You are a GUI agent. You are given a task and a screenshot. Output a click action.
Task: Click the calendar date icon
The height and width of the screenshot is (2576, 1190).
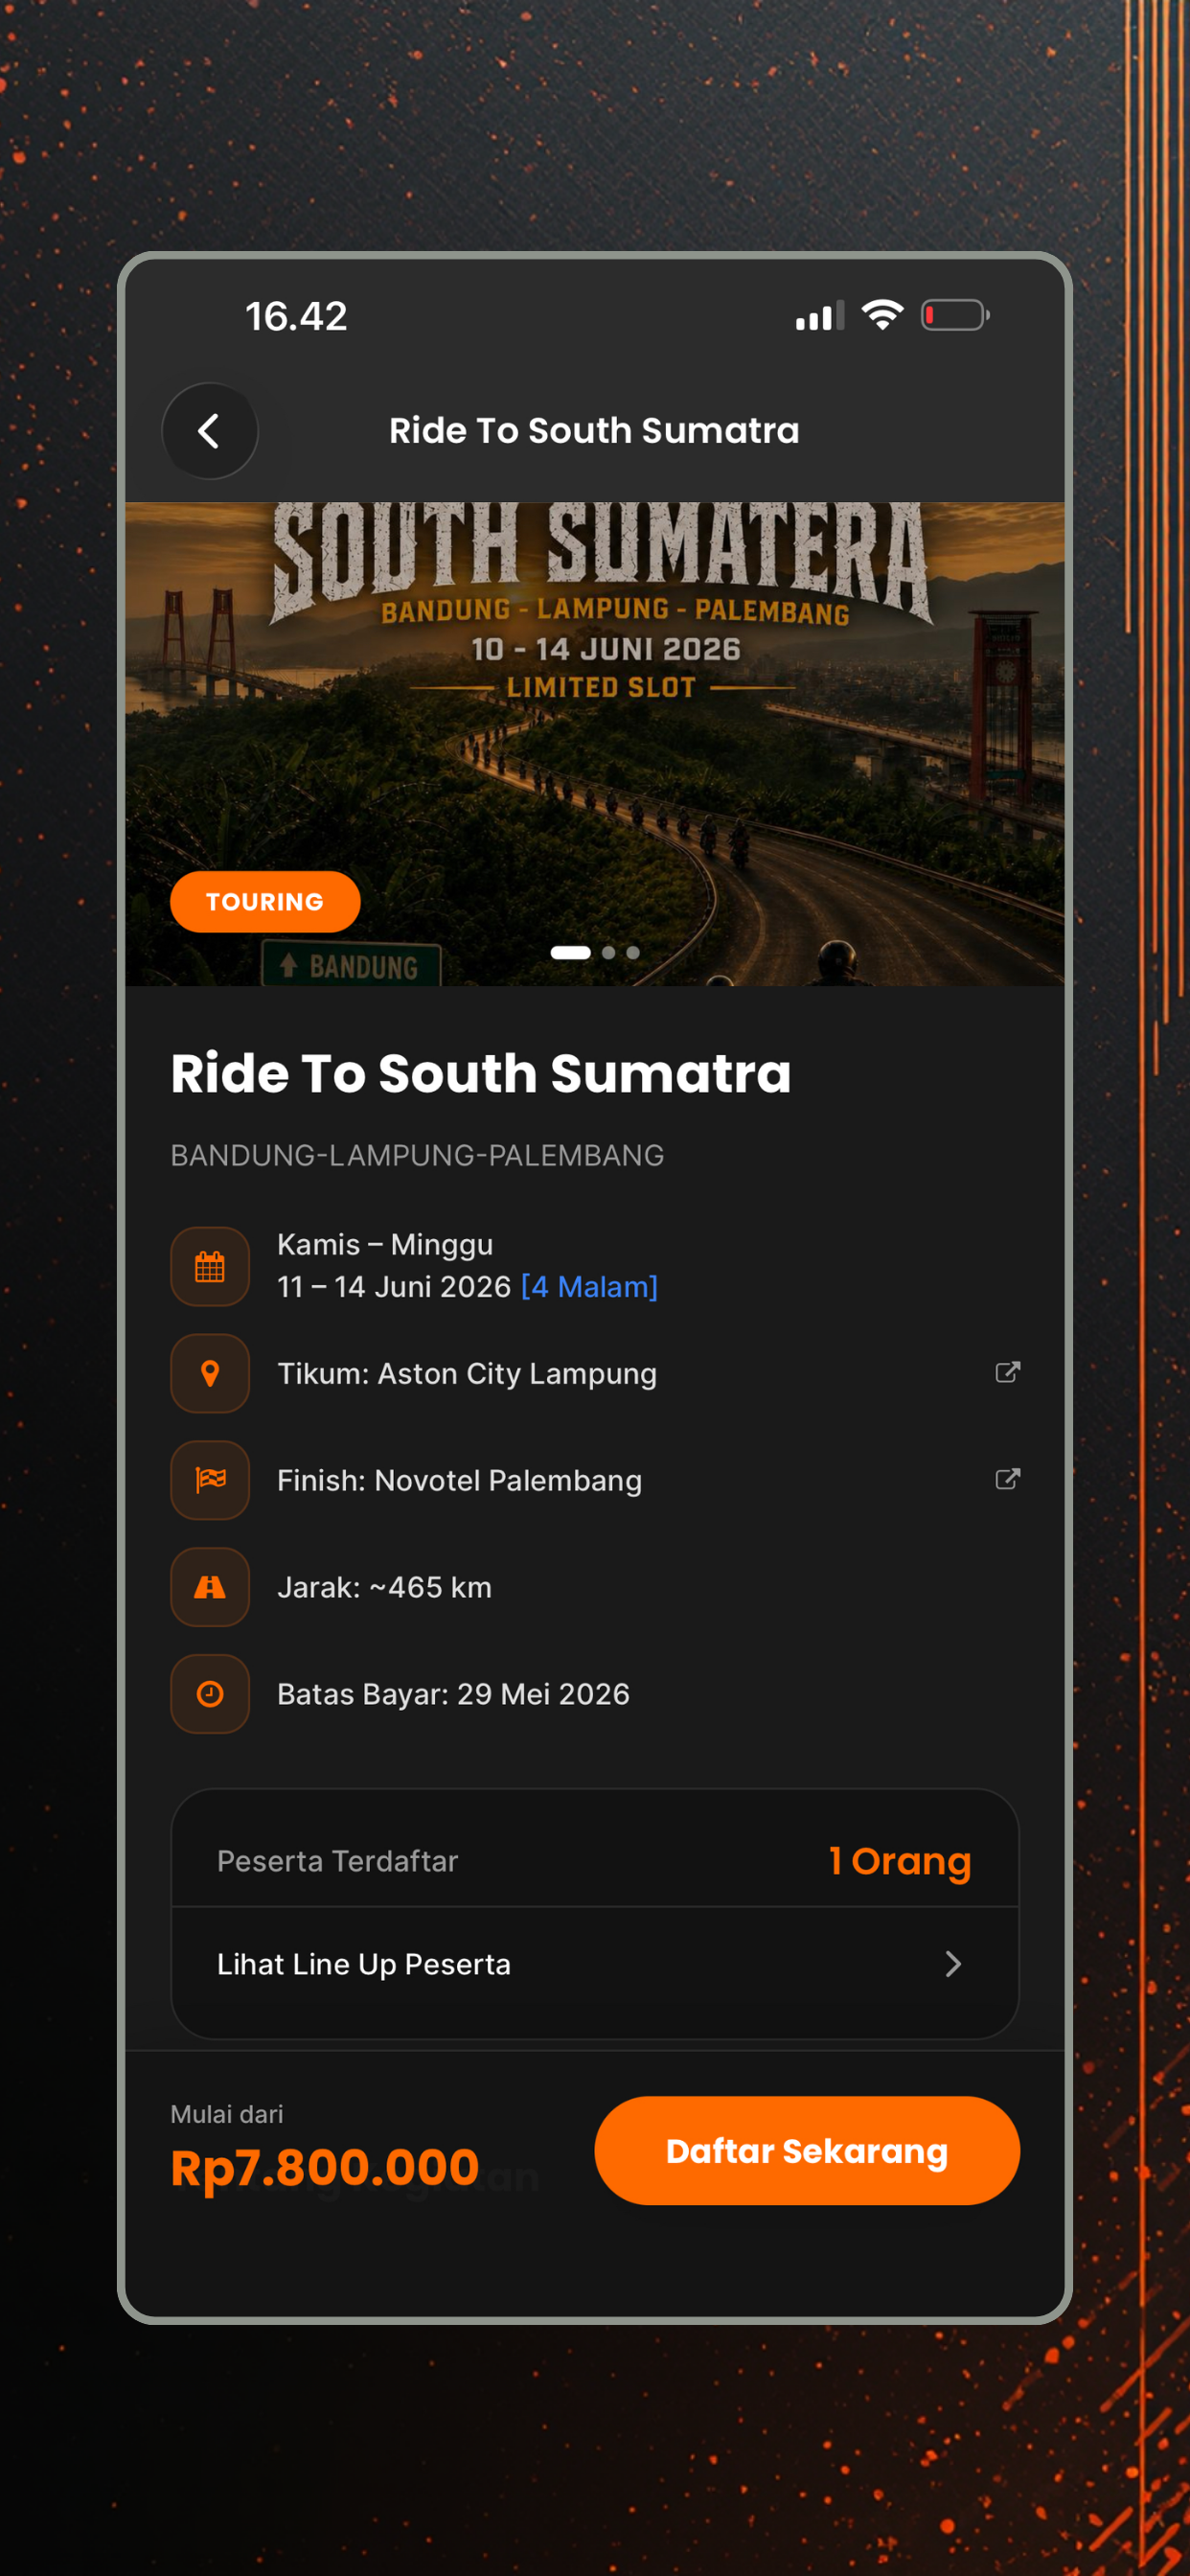[x=210, y=1266]
